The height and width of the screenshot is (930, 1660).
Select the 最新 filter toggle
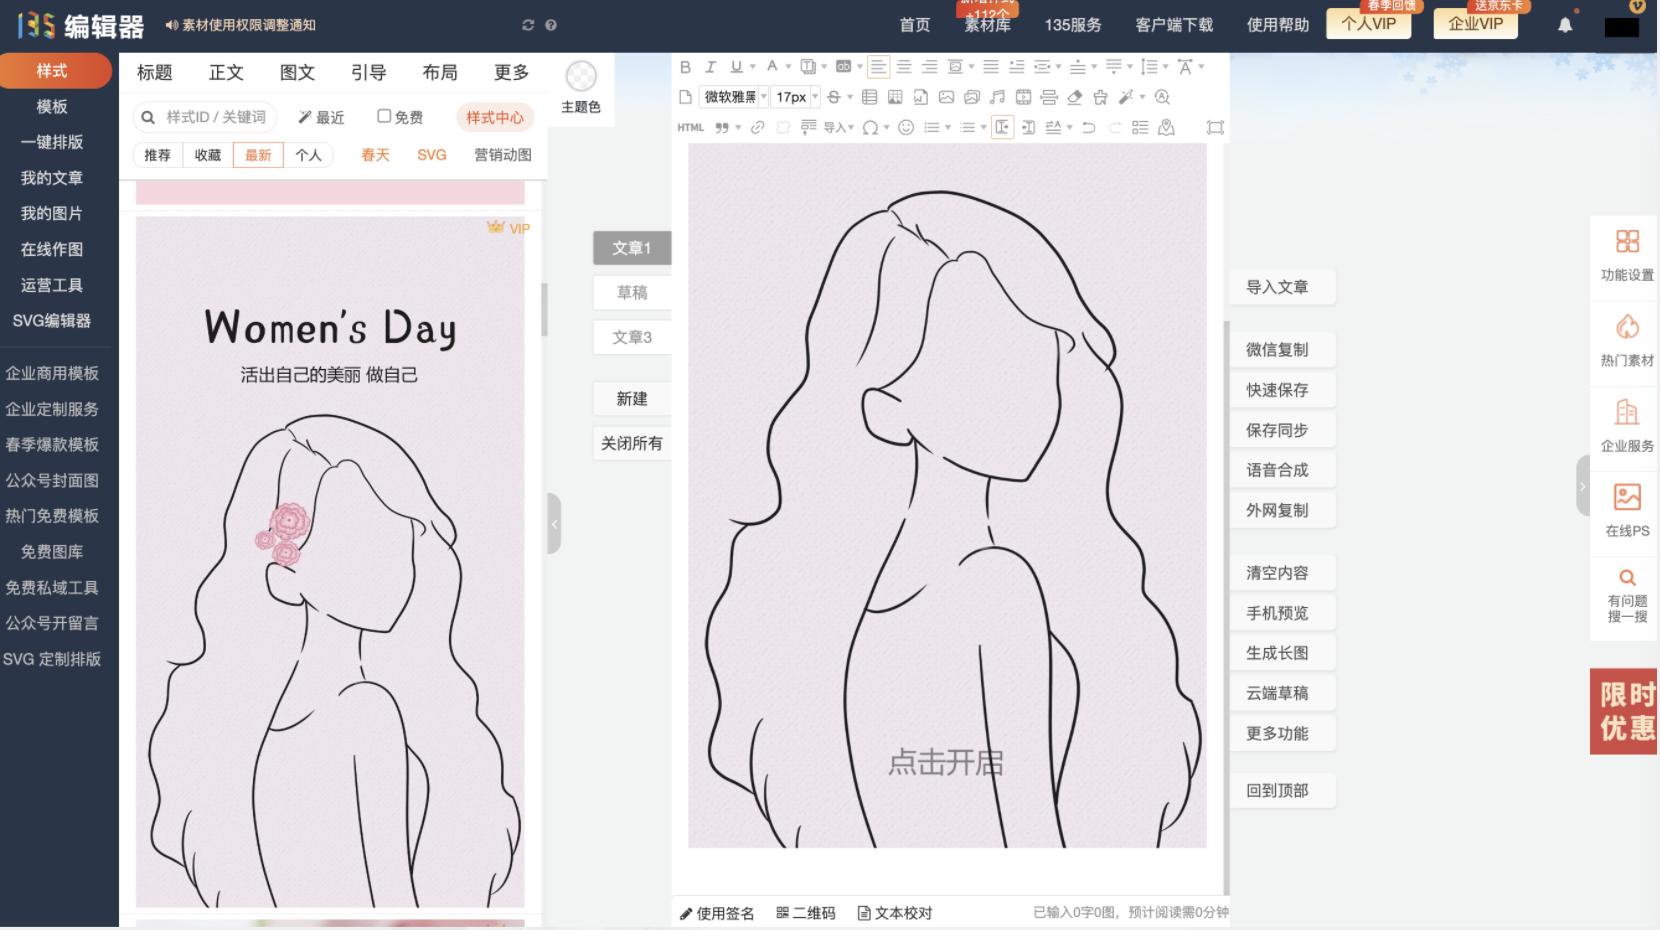(258, 155)
